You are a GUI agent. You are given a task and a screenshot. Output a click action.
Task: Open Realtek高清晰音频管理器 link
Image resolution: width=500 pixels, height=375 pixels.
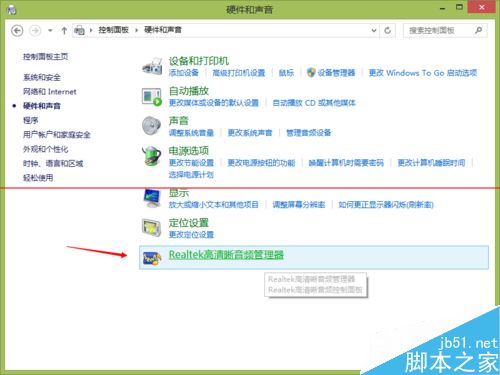click(x=226, y=255)
